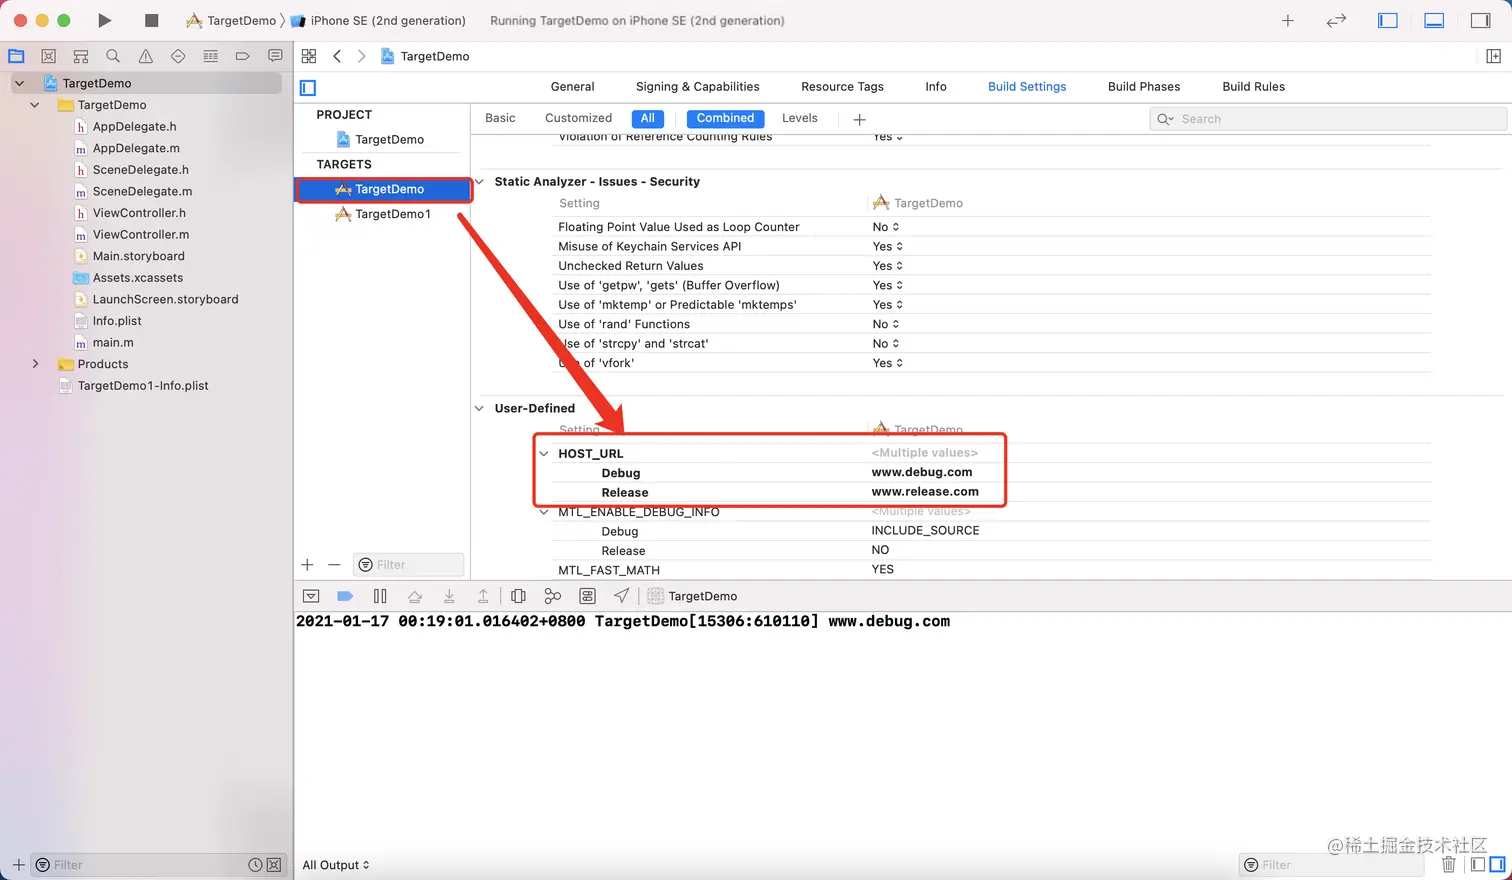The width and height of the screenshot is (1512, 880).
Task: Collapse the User-Defined settings section
Action: [479, 408]
